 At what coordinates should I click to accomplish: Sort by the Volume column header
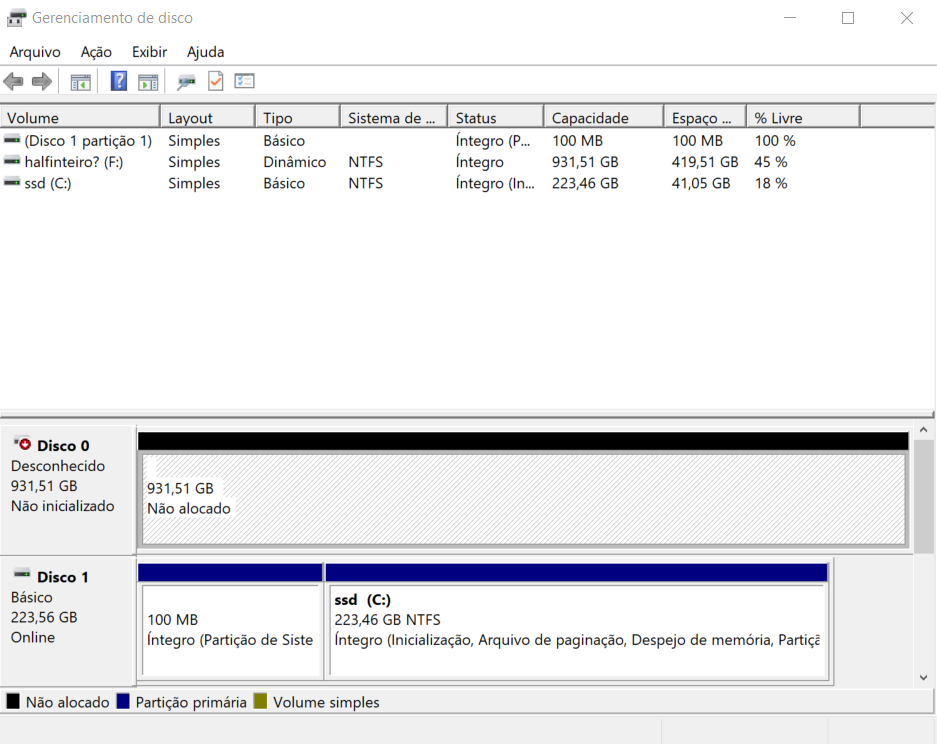80,118
